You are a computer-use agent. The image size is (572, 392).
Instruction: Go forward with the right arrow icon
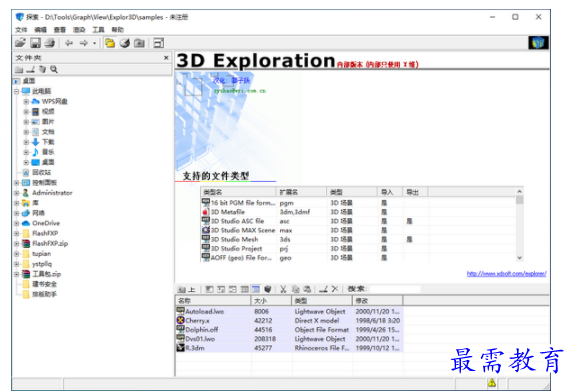click(84, 43)
